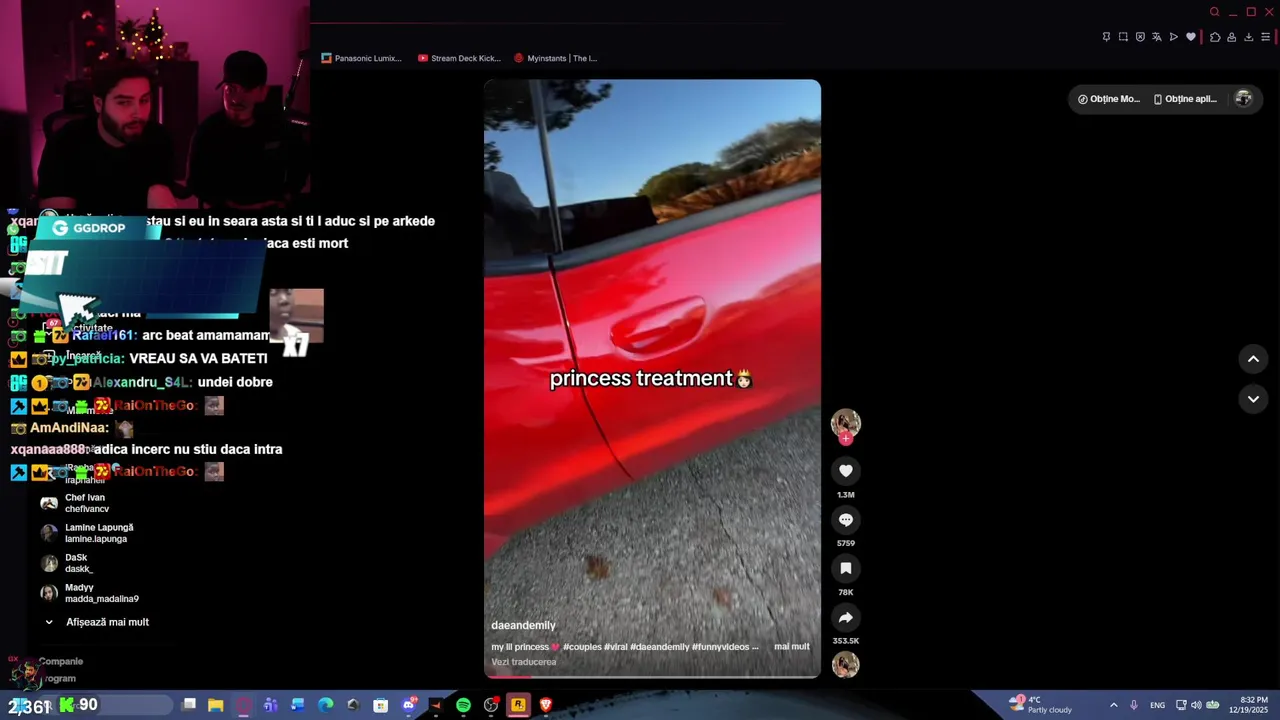Share the video via the arrow icon
1280x720 pixels.
click(846, 617)
